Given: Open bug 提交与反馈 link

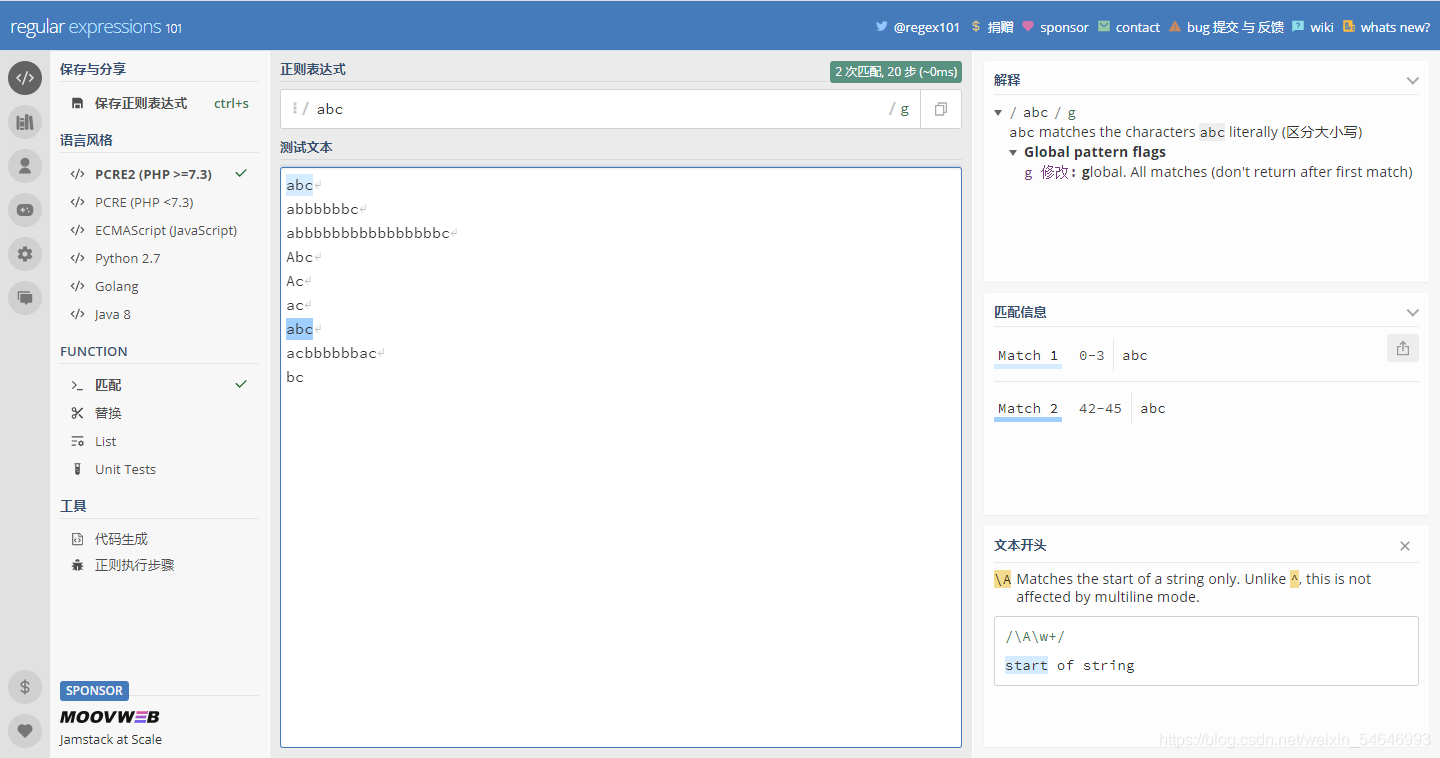Looking at the screenshot, I should coord(1235,27).
